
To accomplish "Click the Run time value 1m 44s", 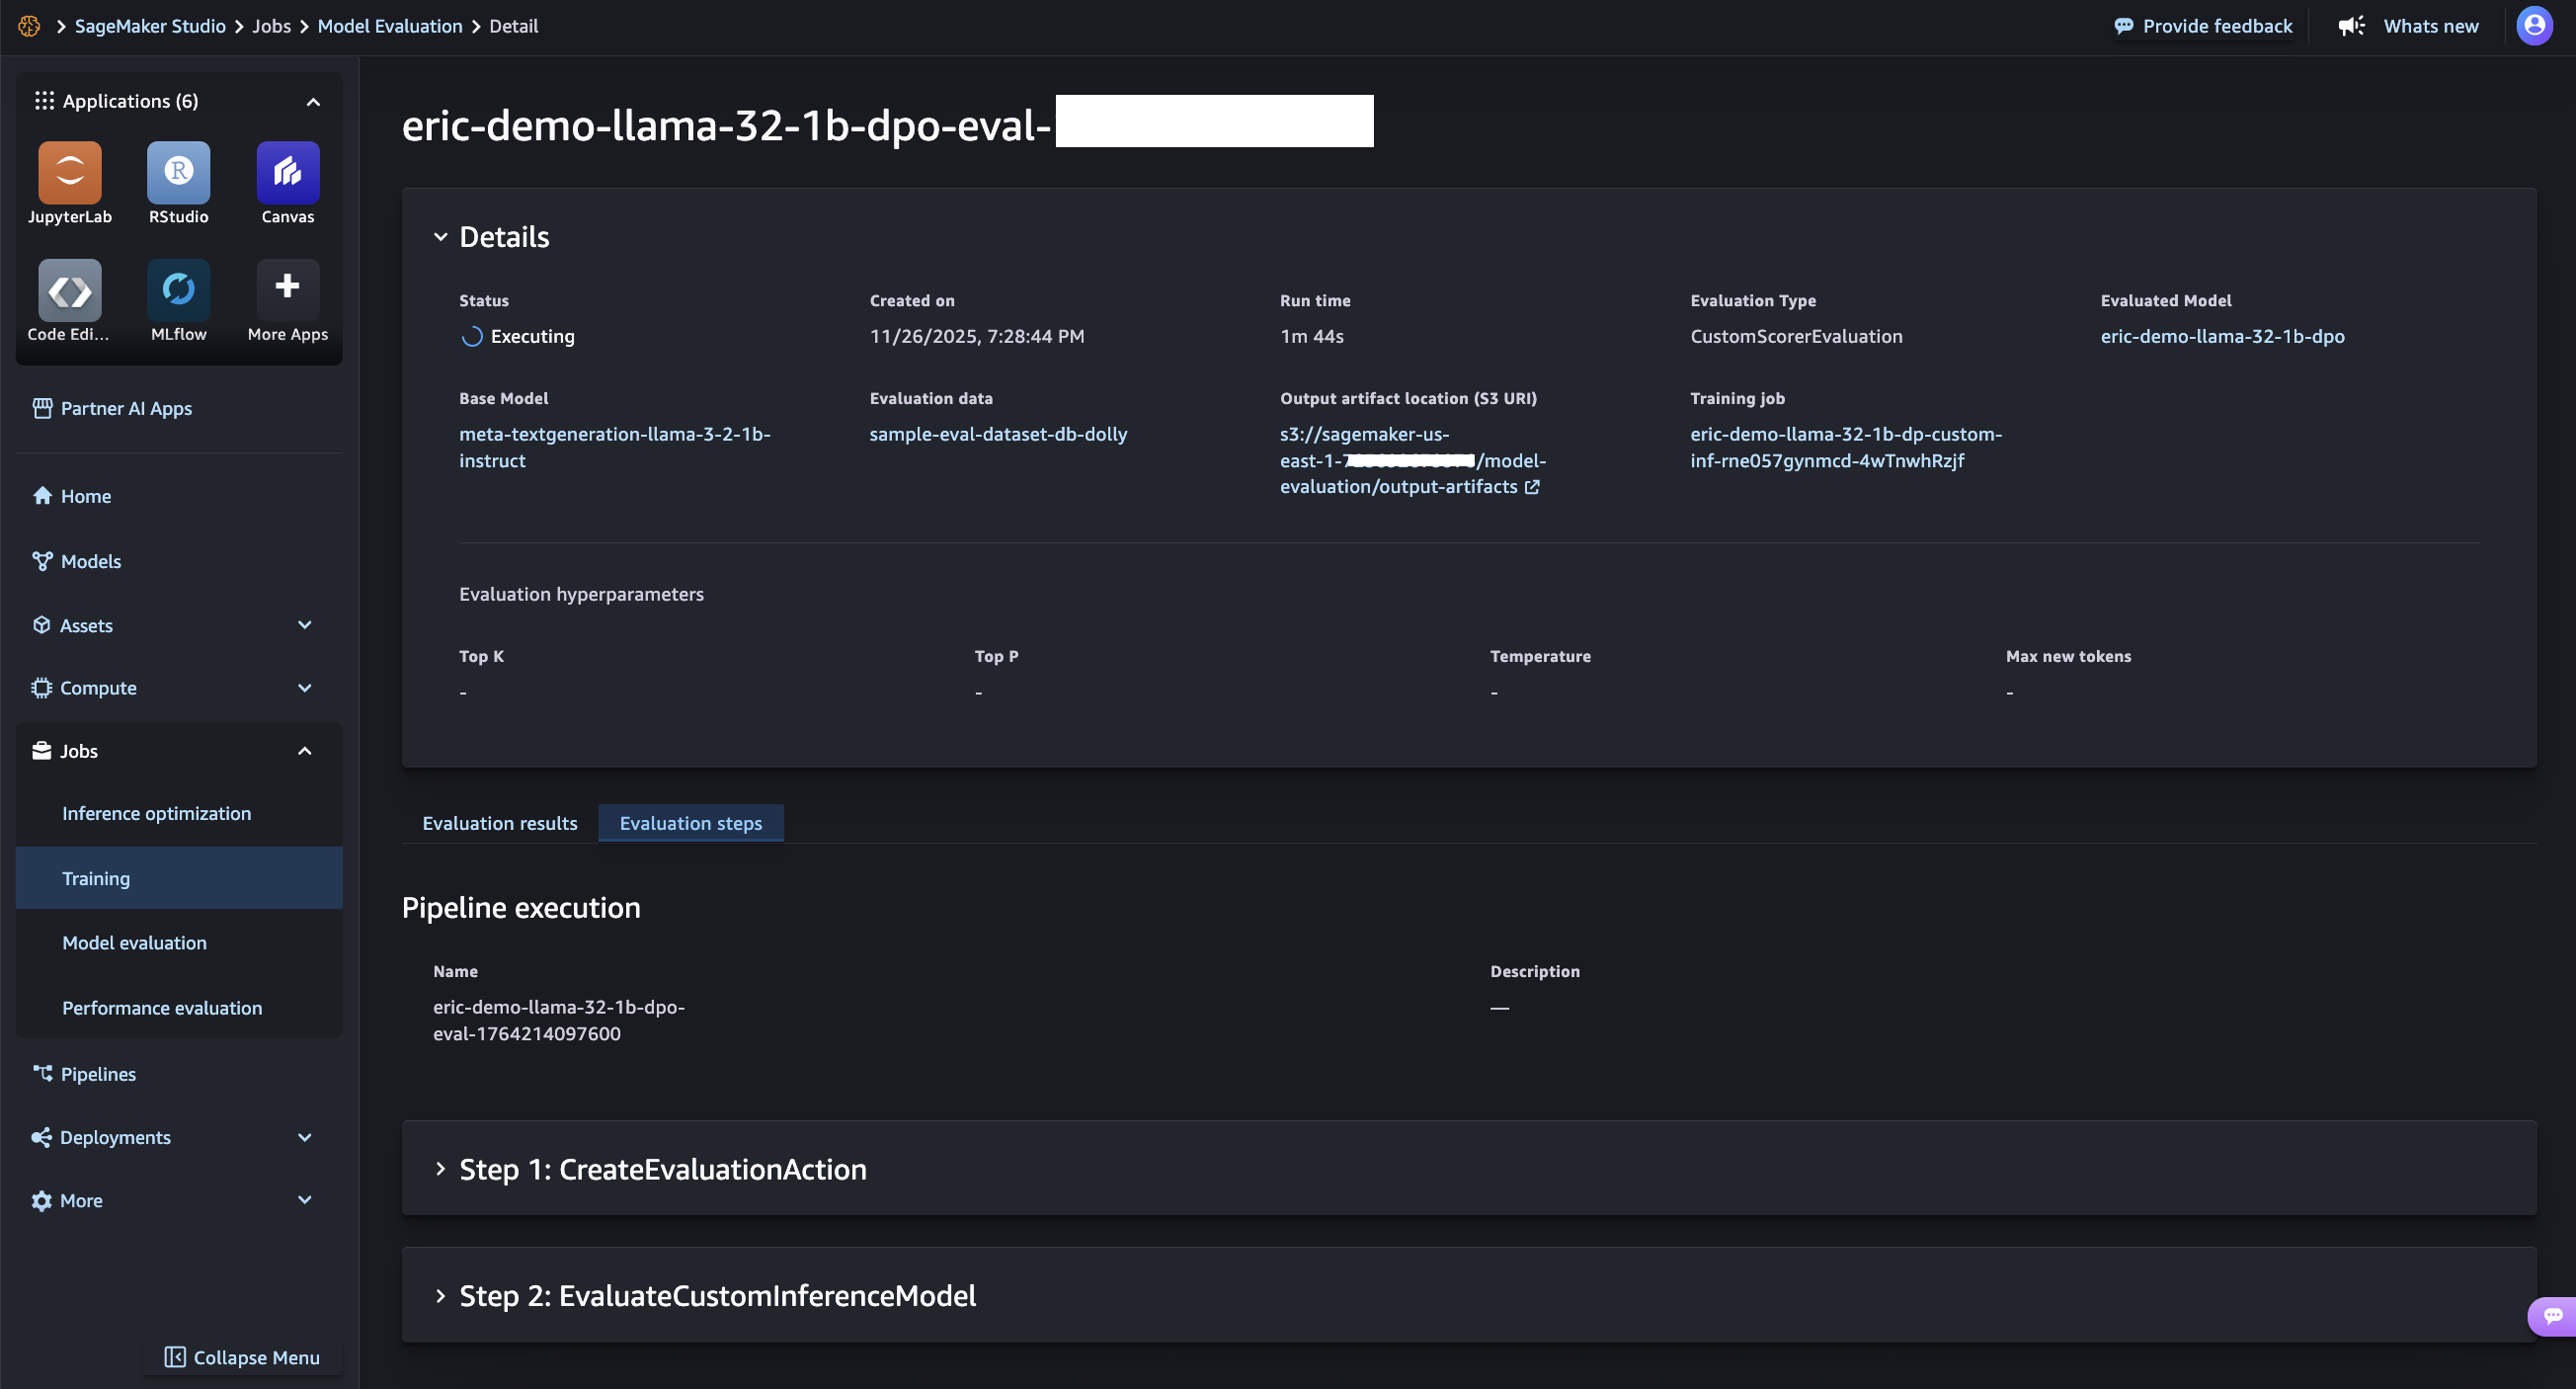I will point(1311,337).
